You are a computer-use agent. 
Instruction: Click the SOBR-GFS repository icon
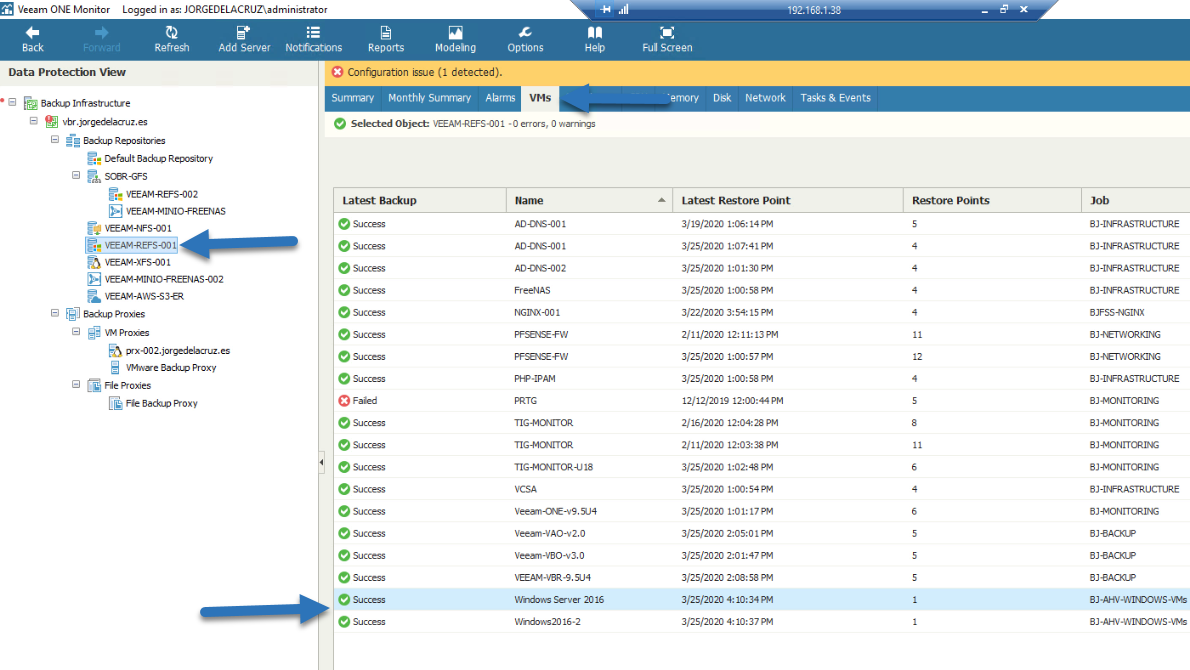94,176
